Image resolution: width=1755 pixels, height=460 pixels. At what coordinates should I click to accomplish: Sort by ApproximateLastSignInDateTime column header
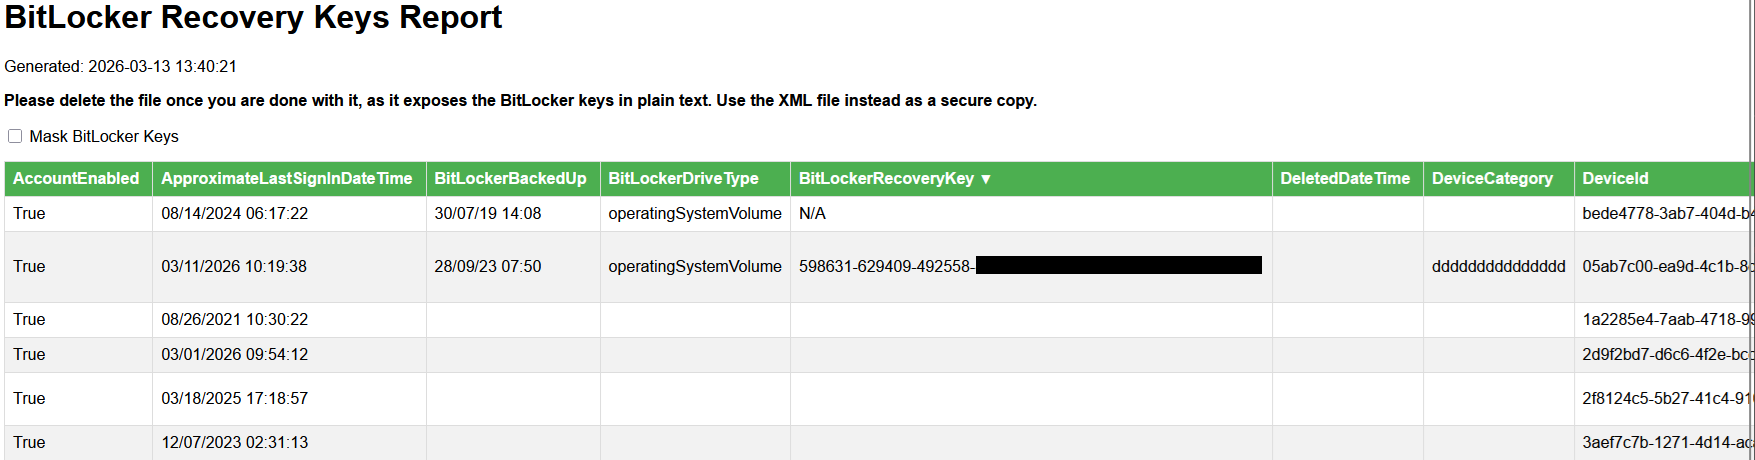point(286,179)
